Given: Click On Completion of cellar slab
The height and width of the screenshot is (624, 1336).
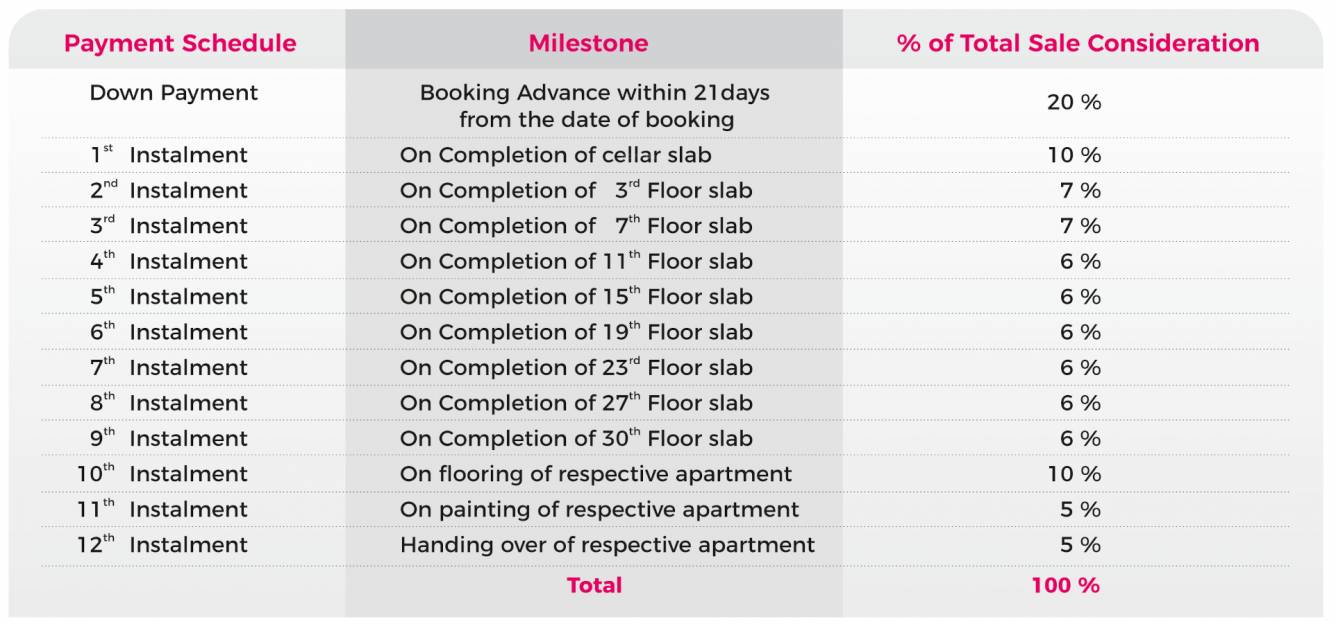Looking at the screenshot, I should click(x=556, y=155).
